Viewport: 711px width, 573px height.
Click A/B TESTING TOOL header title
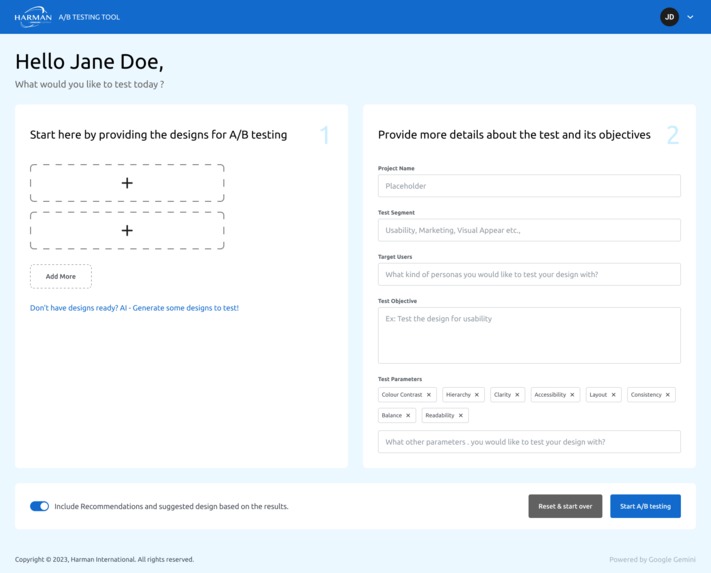click(89, 17)
